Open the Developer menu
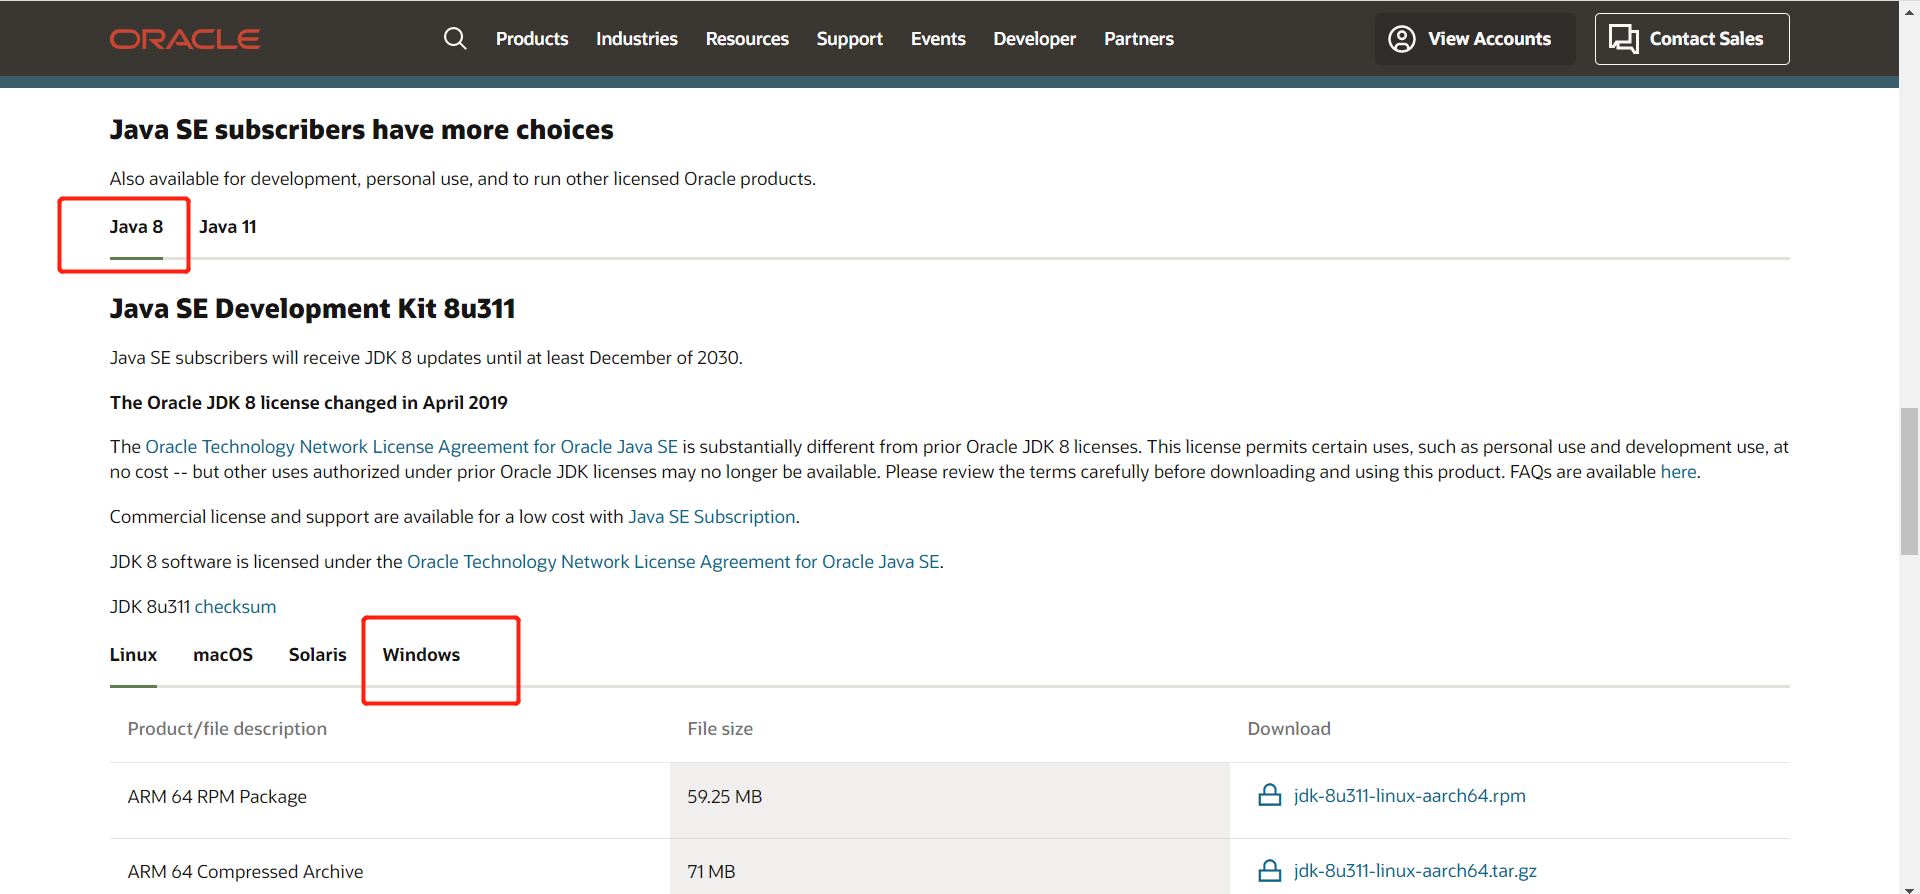This screenshot has height=894, width=1920. click(x=1035, y=39)
